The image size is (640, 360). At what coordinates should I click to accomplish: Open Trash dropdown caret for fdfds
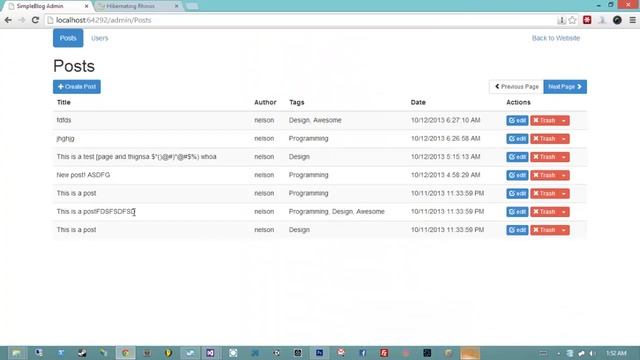pyautogui.click(x=564, y=120)
